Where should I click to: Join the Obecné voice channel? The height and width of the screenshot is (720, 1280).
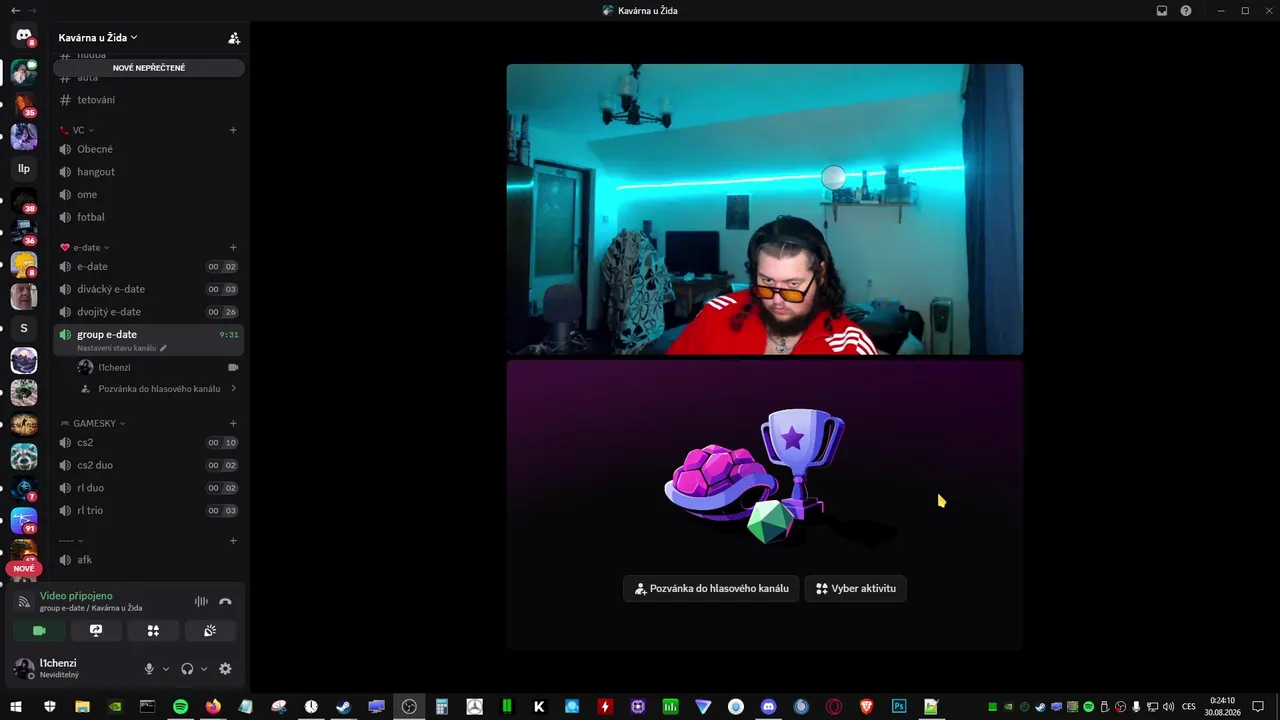(149, 149)
